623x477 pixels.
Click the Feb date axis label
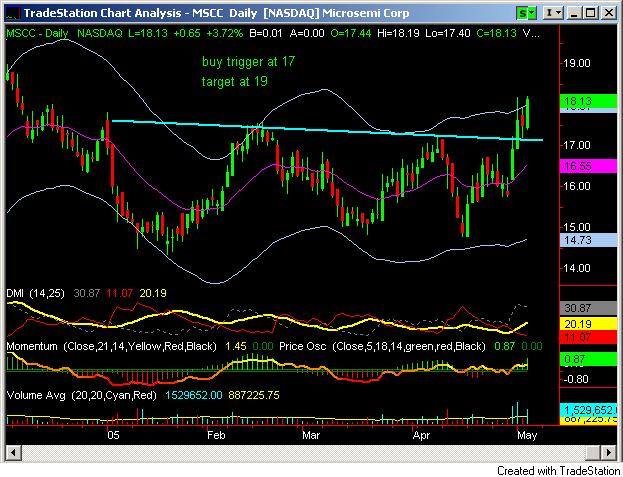tap(216, 435)
